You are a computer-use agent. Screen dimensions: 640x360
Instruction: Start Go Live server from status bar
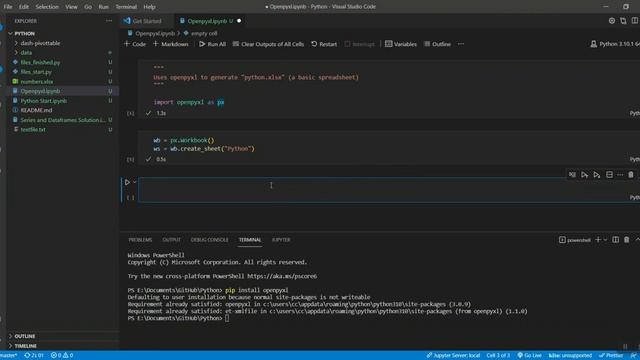tap(529, 355)
